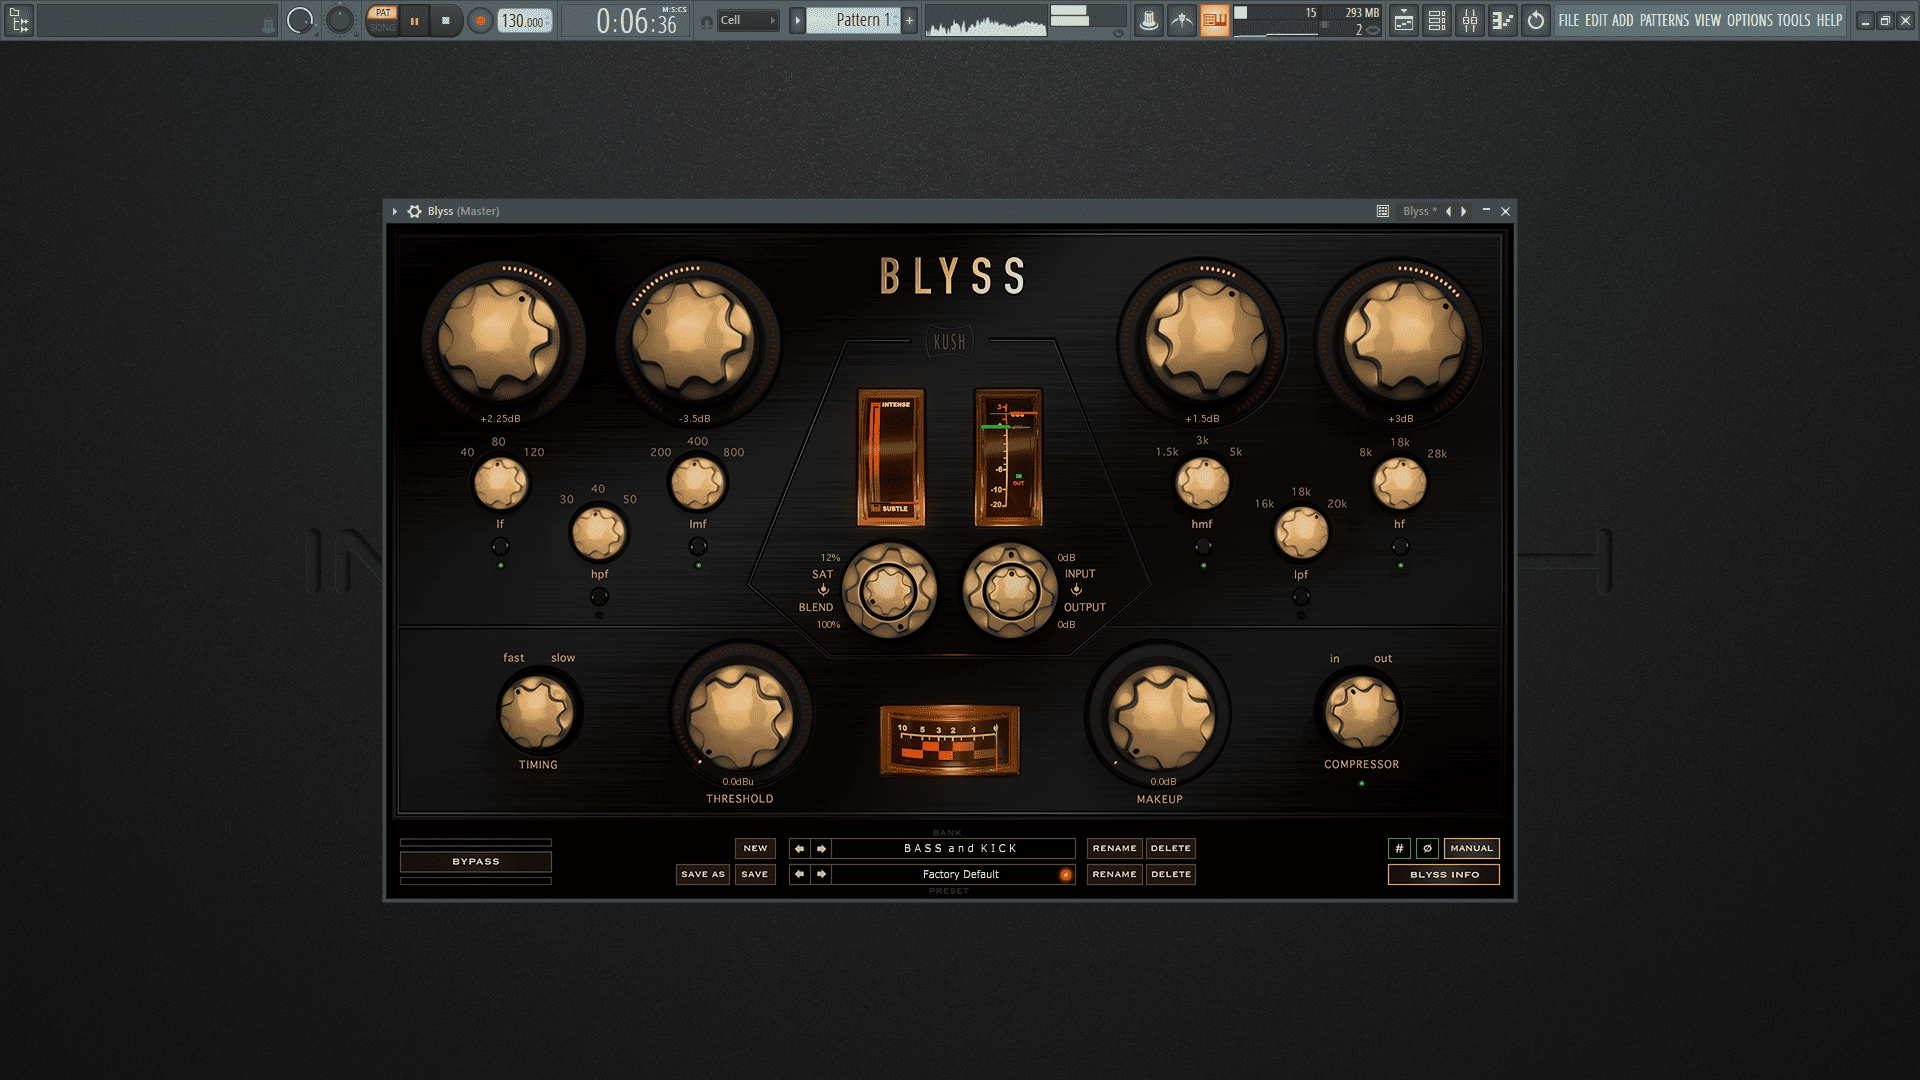Screen dimensions: 1920x1080
Task: Open the mixer icon
Action: pos(1470,20)
